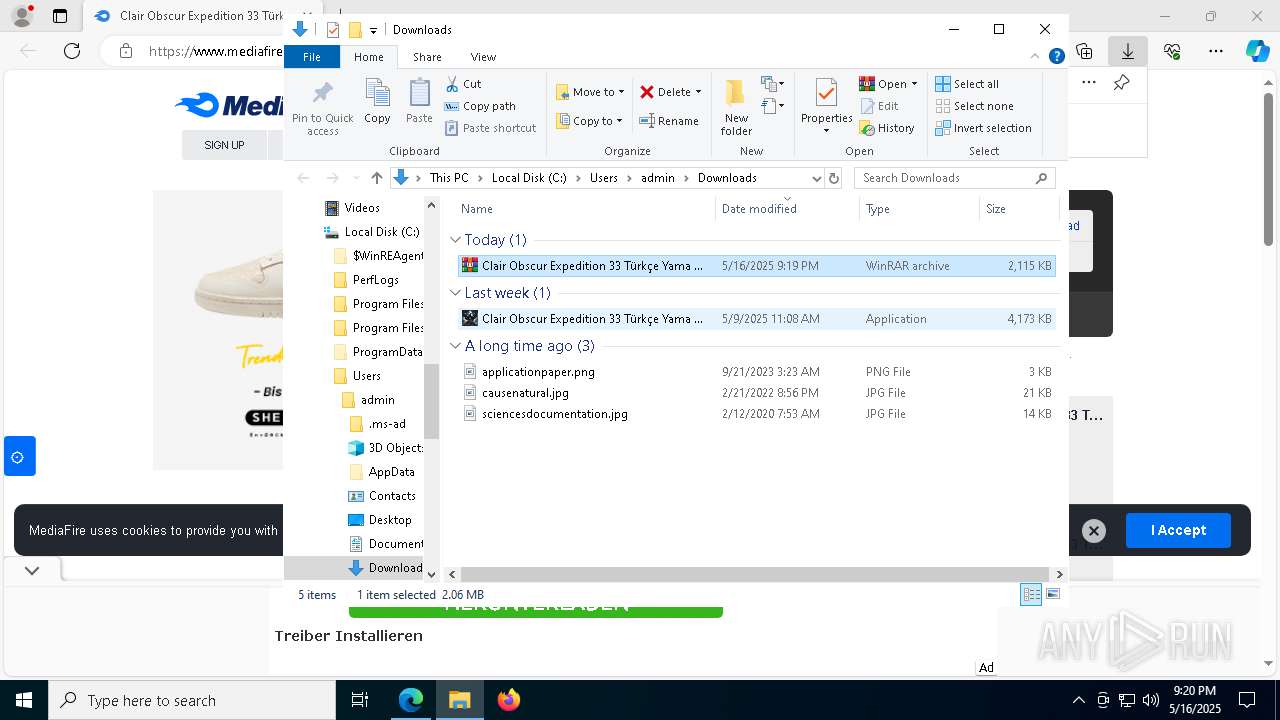Click SIGN UP on MediaFire page

tap(224, 145)
